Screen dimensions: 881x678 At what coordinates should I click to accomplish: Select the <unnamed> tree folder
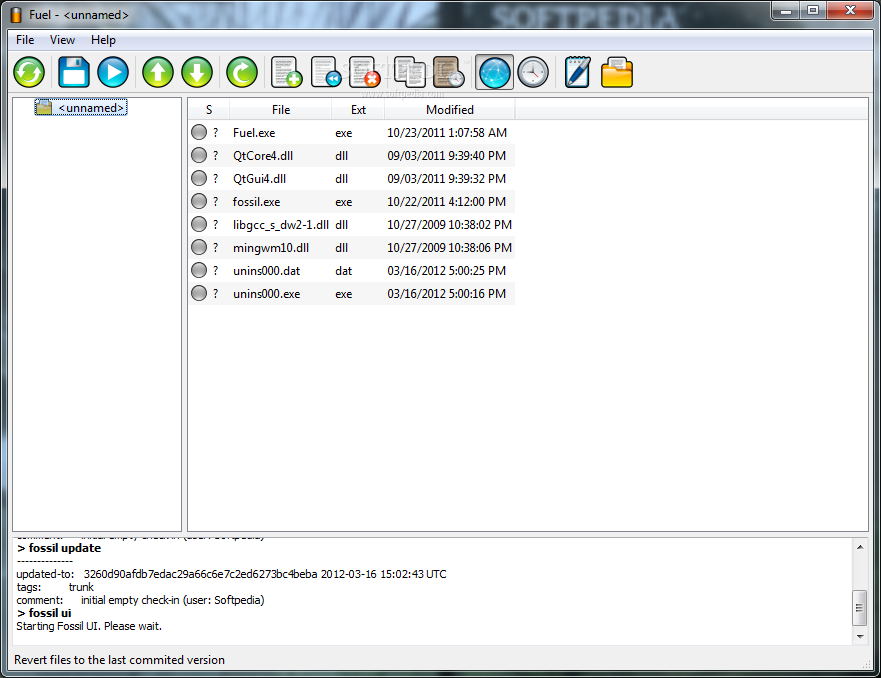point(81,108)
